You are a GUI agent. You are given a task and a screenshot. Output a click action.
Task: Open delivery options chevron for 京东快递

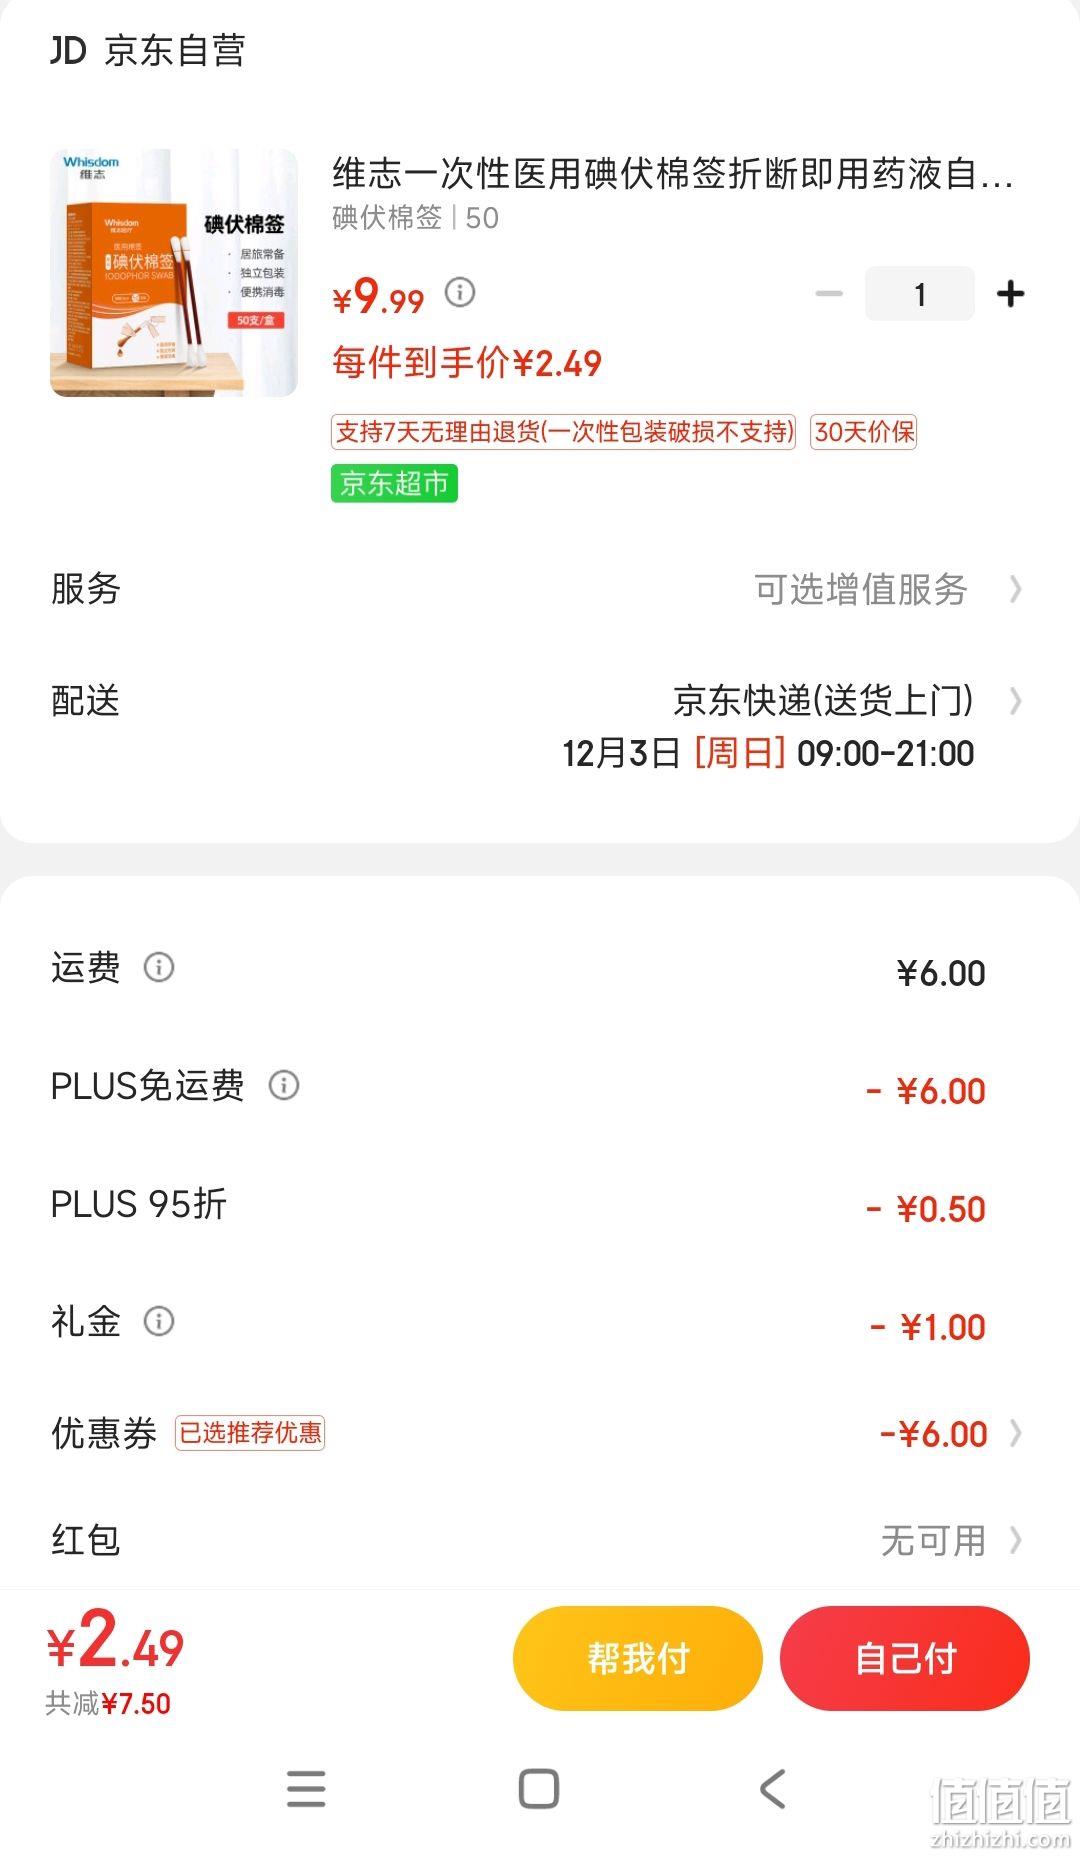coord(1016,701)
